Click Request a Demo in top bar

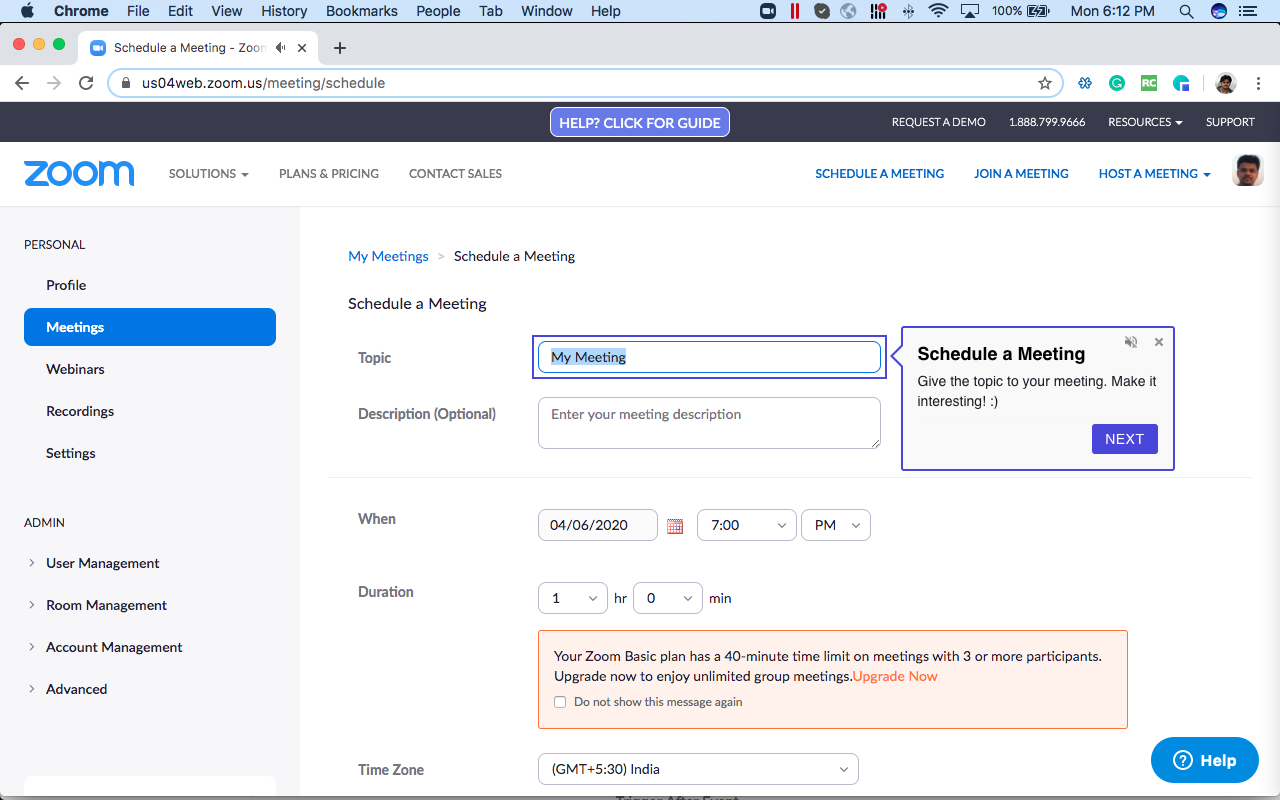[x=939, y=122]
